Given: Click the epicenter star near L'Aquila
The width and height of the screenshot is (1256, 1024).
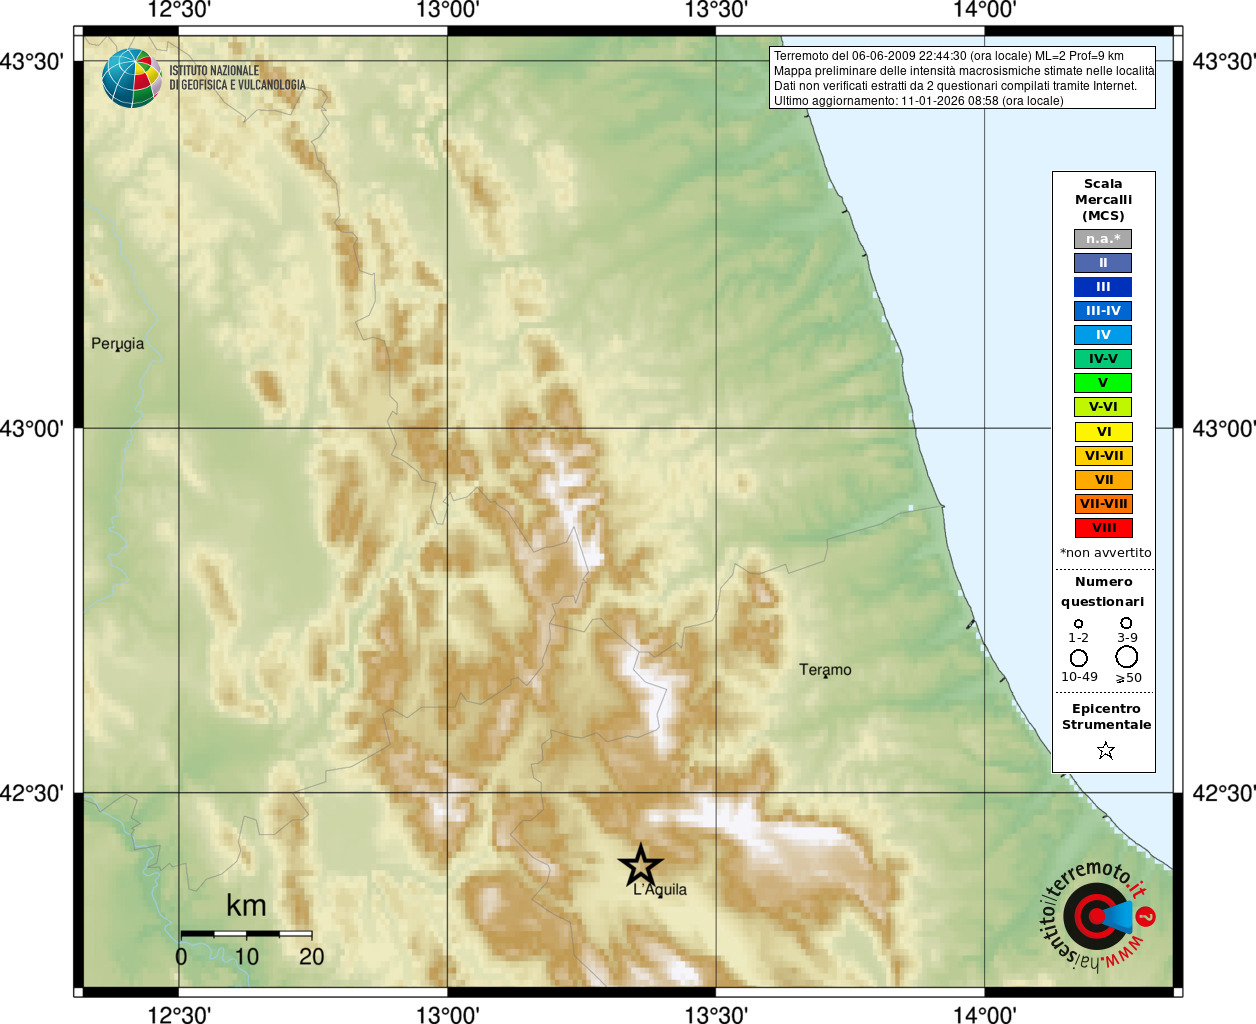Looking at the screenshot, I should click(640, 865).
